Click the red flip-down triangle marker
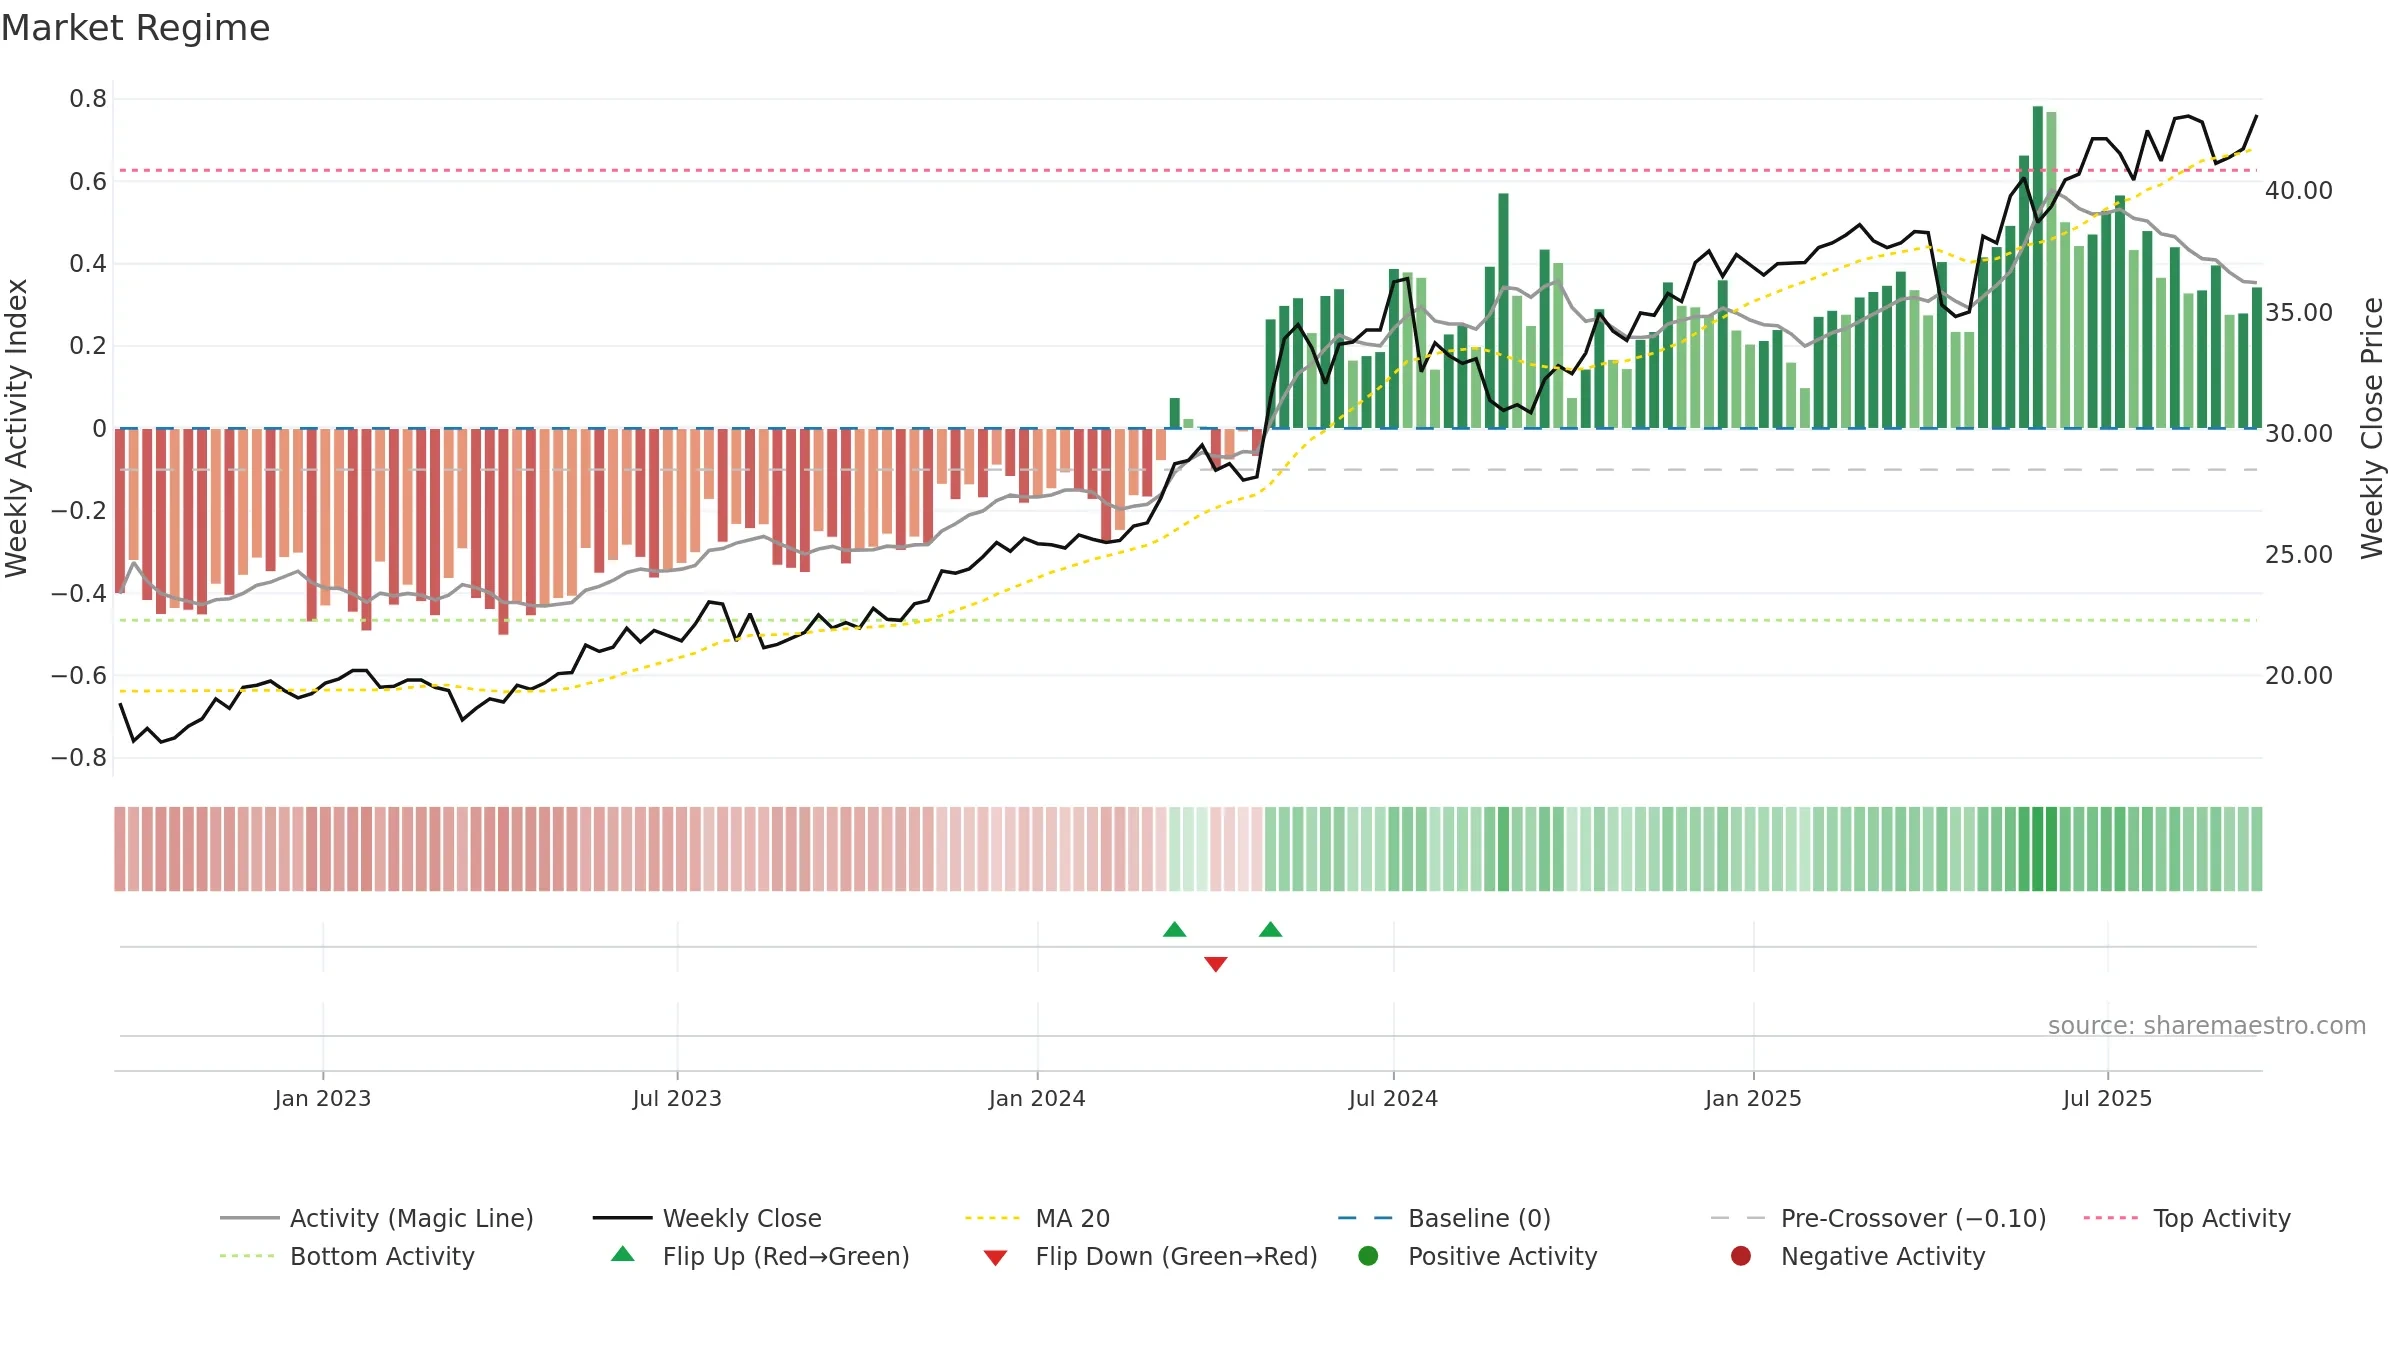 pyautogui.click(x=1216, y=964)
